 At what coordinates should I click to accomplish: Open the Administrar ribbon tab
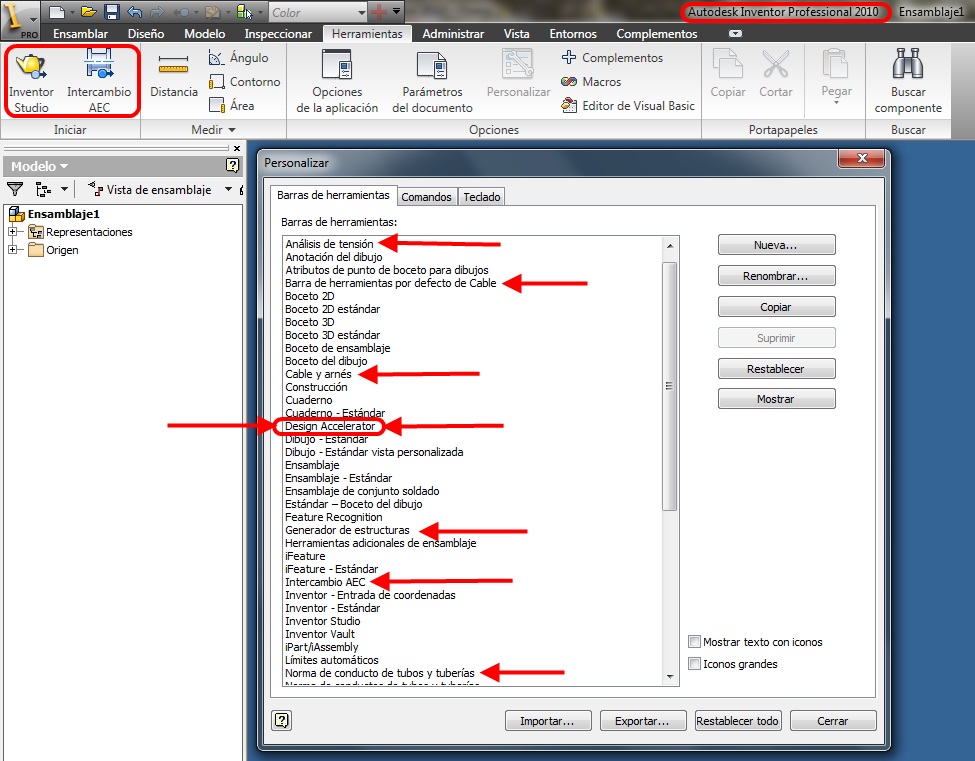[453, 34]
